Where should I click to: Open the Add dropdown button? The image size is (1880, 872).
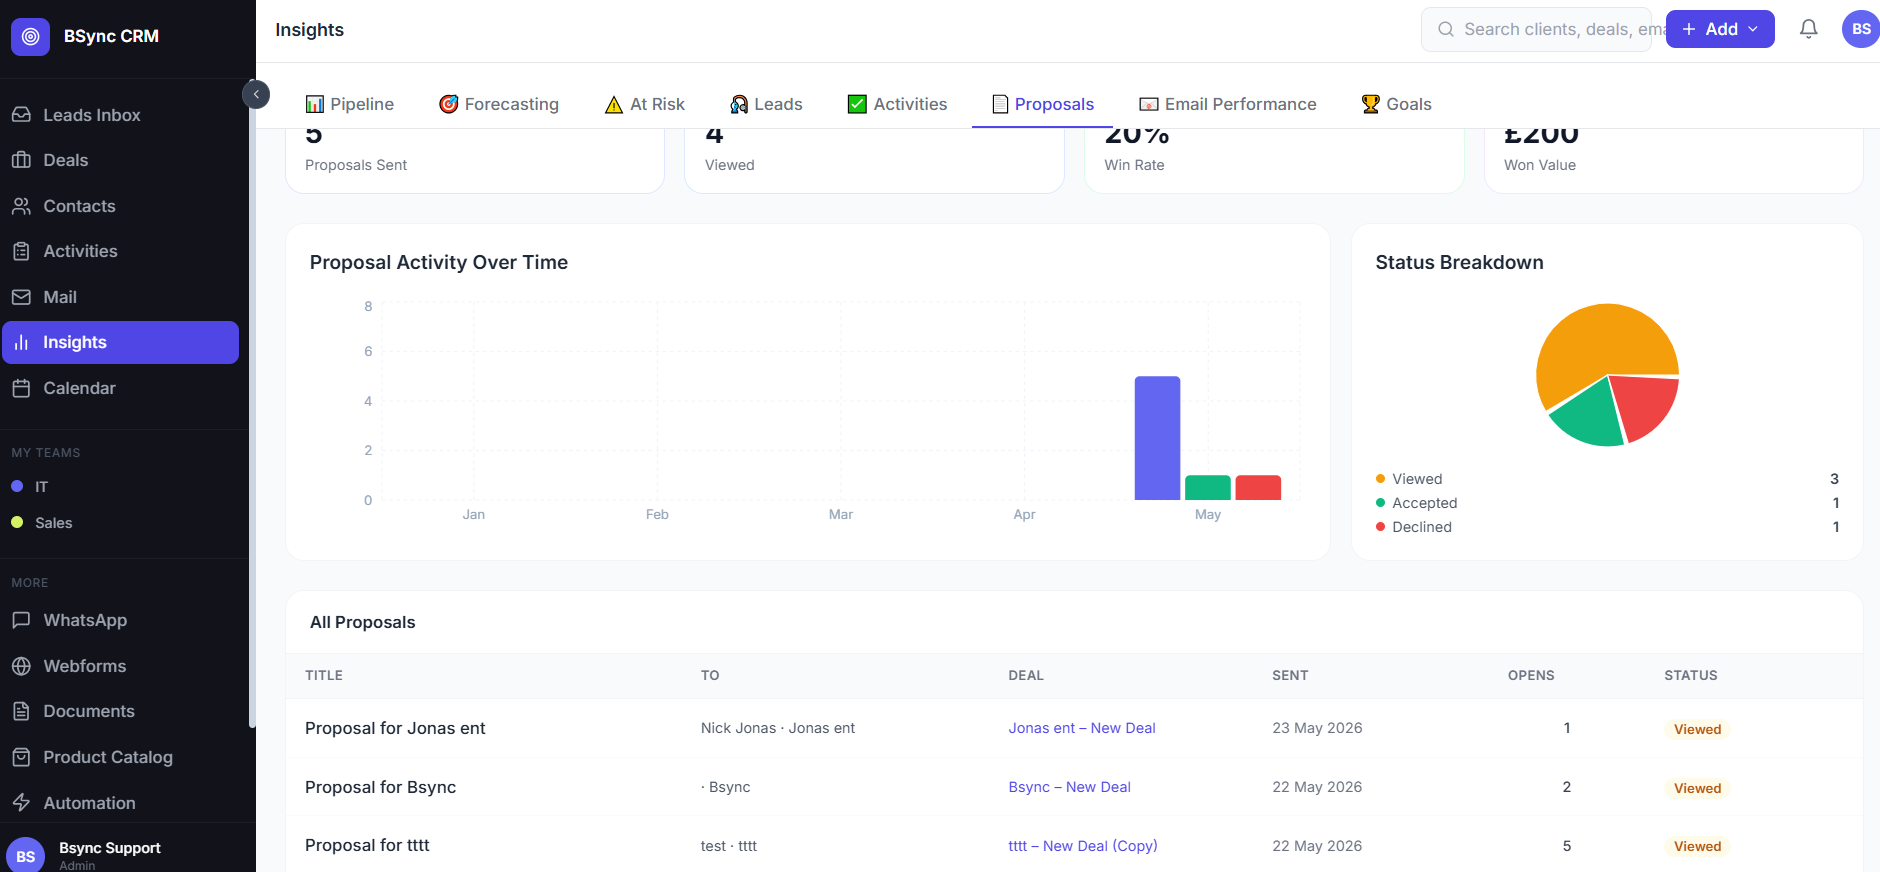(x=1720, y=29)
